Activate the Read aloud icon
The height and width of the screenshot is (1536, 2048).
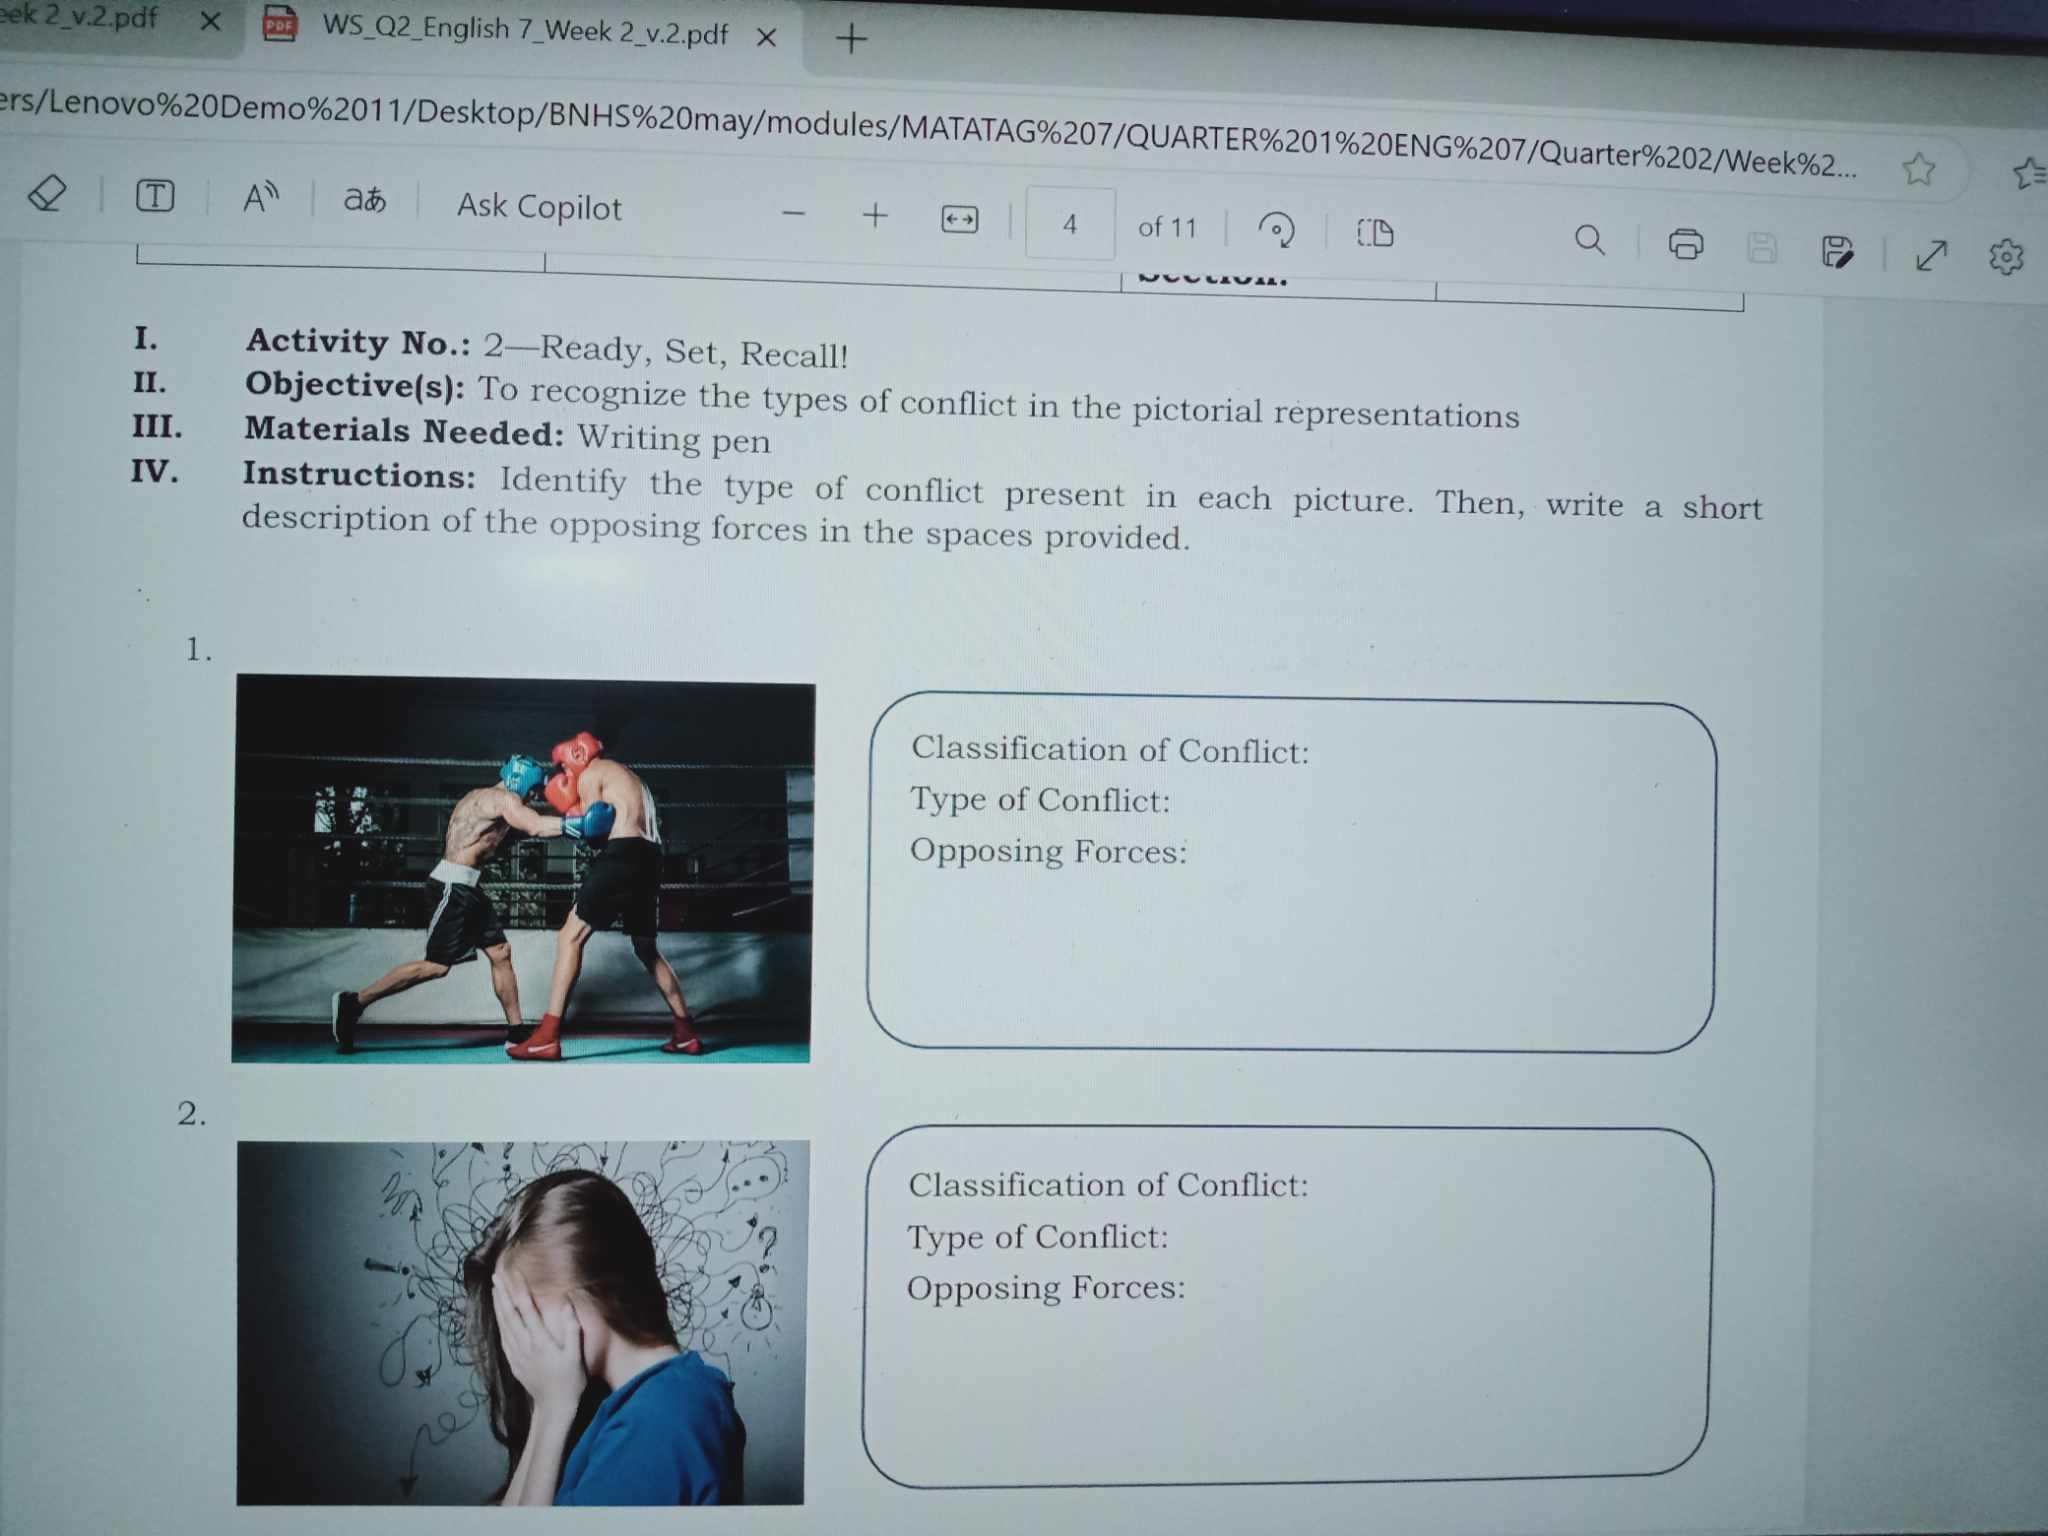pyautogui.click(x=261, y=198)
